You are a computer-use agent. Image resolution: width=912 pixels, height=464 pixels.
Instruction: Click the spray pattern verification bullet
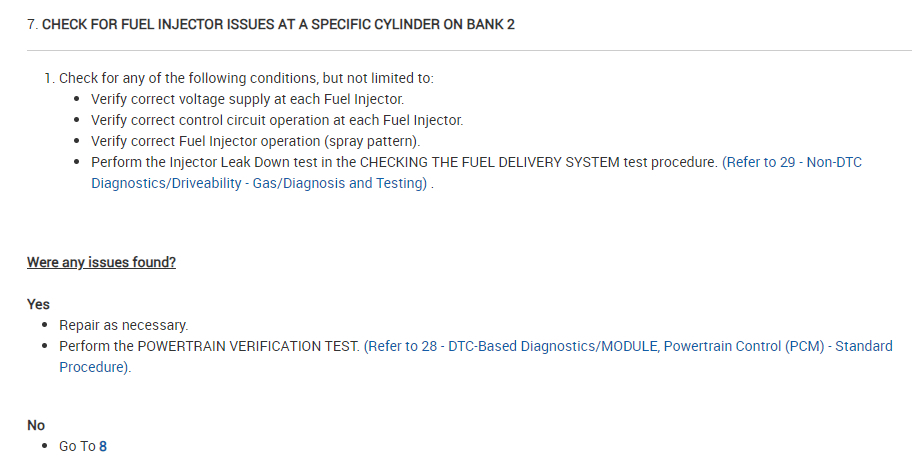click(x=255, y=141)
